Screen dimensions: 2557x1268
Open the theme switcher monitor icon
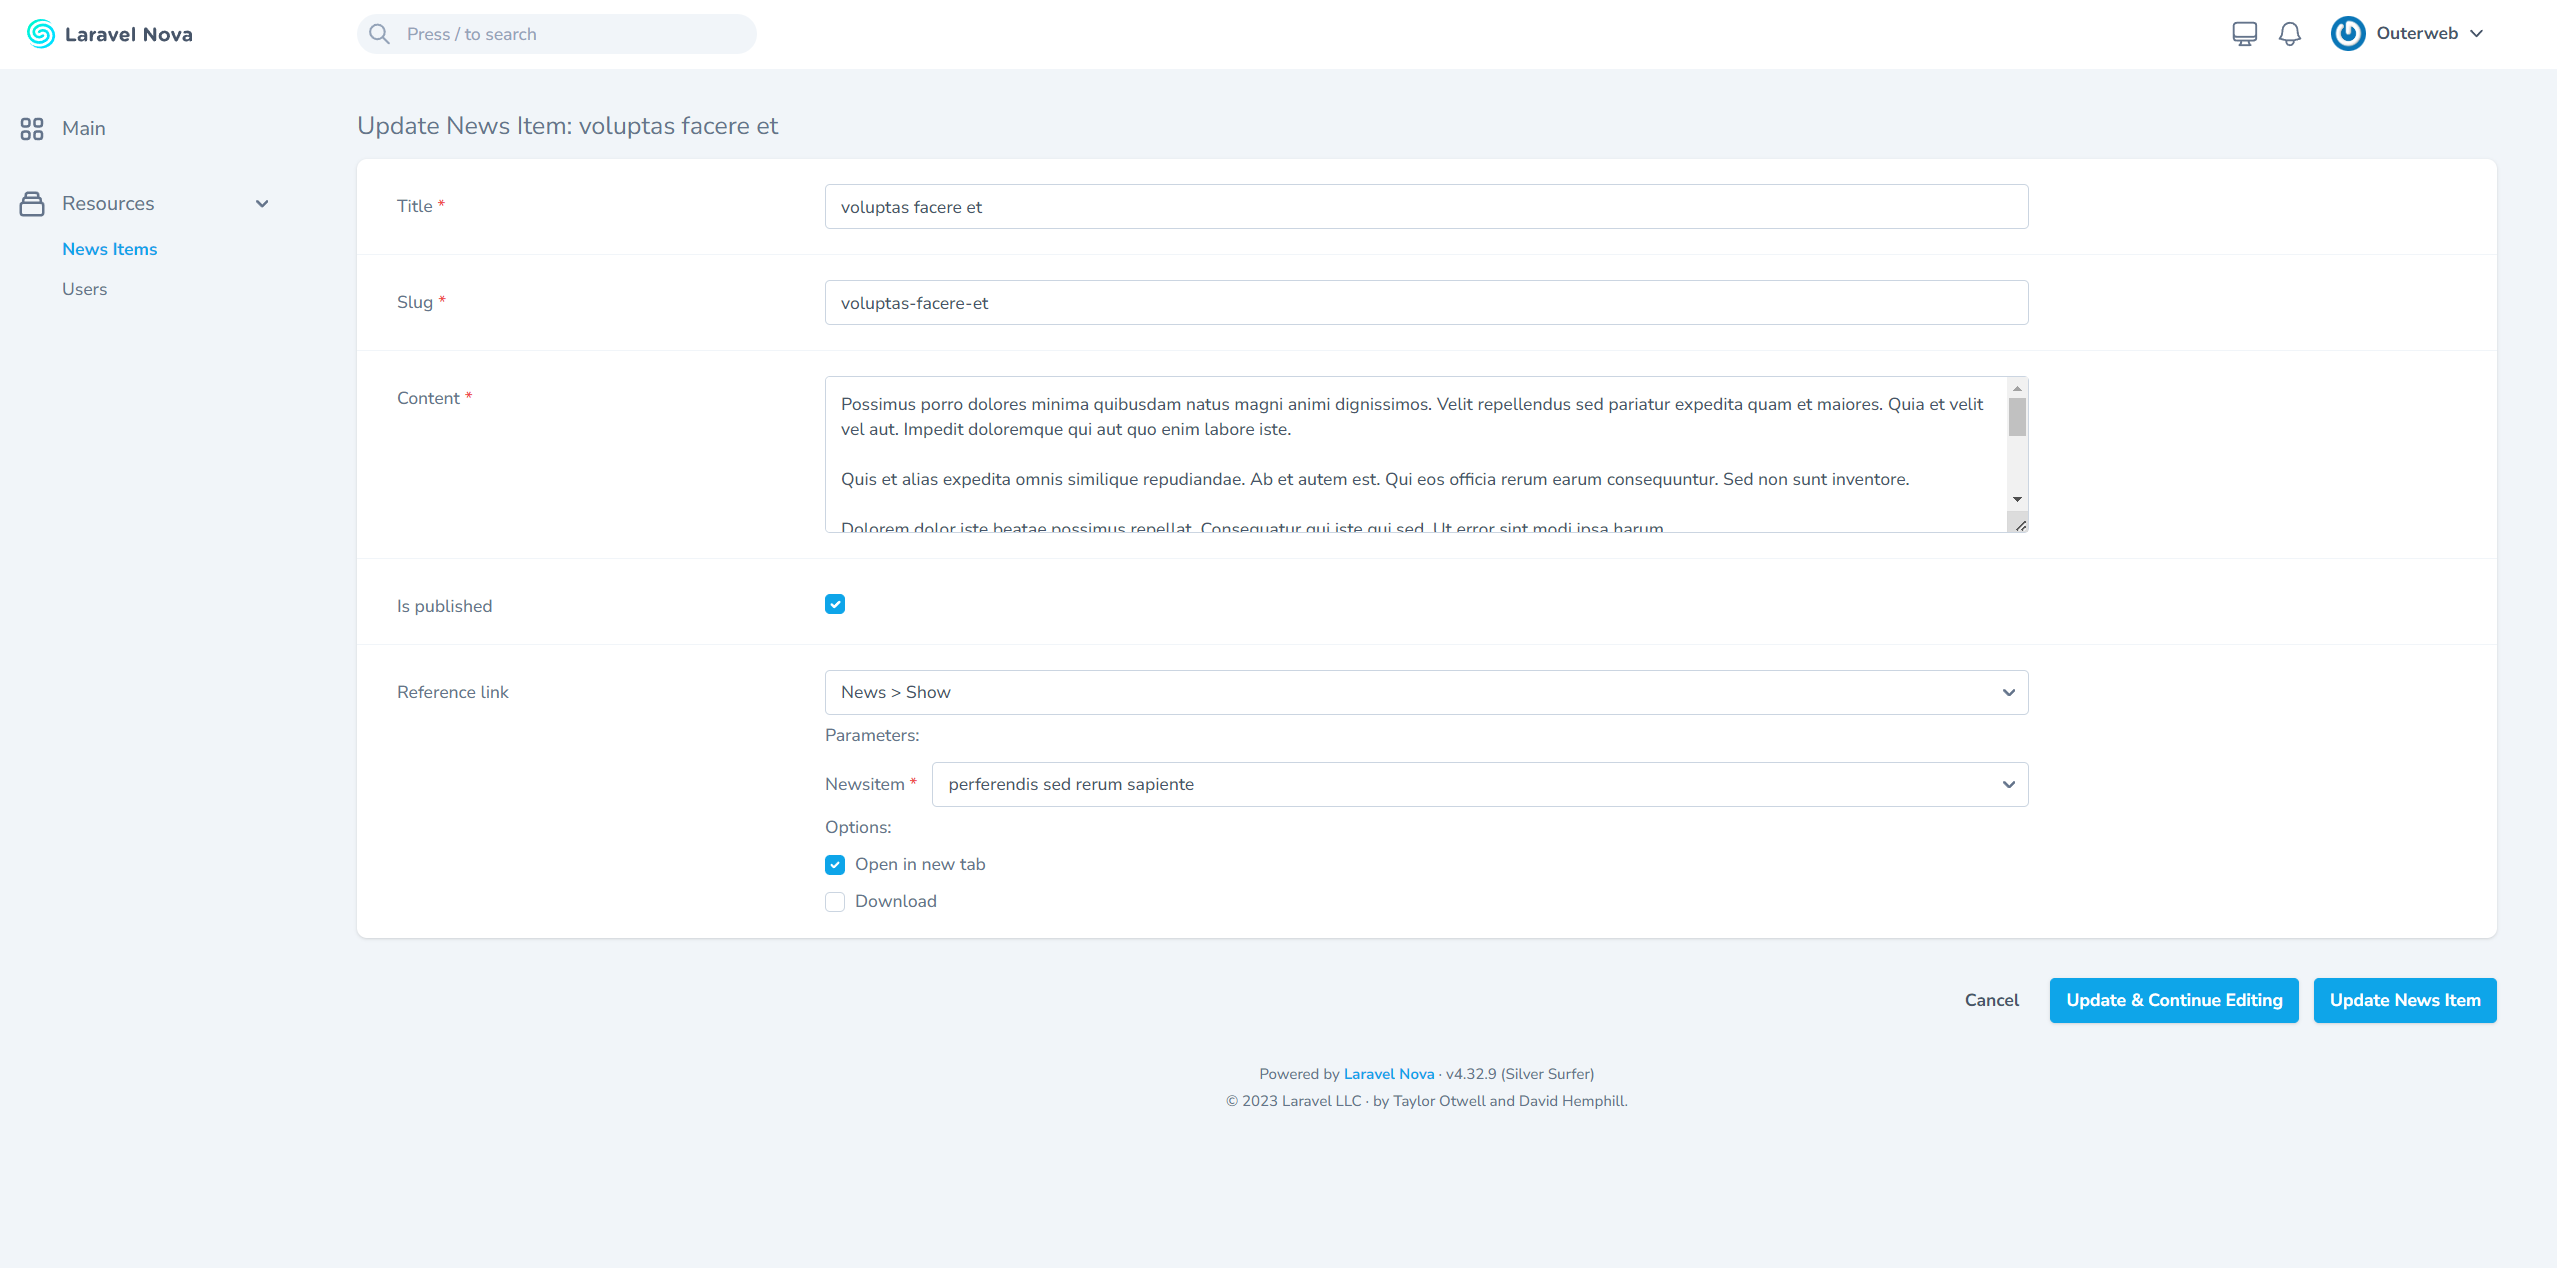(x=2243, y=33)
